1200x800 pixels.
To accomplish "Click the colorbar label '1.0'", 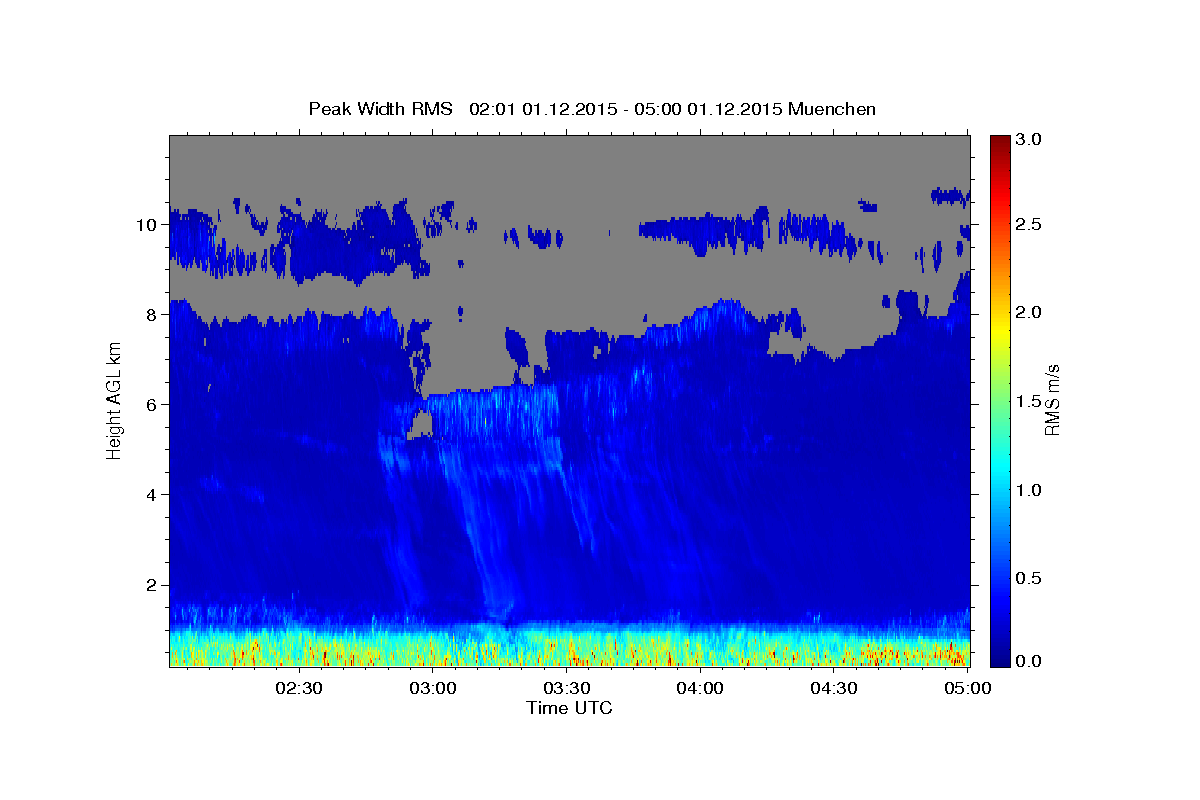I will [x=1029, y=490].
